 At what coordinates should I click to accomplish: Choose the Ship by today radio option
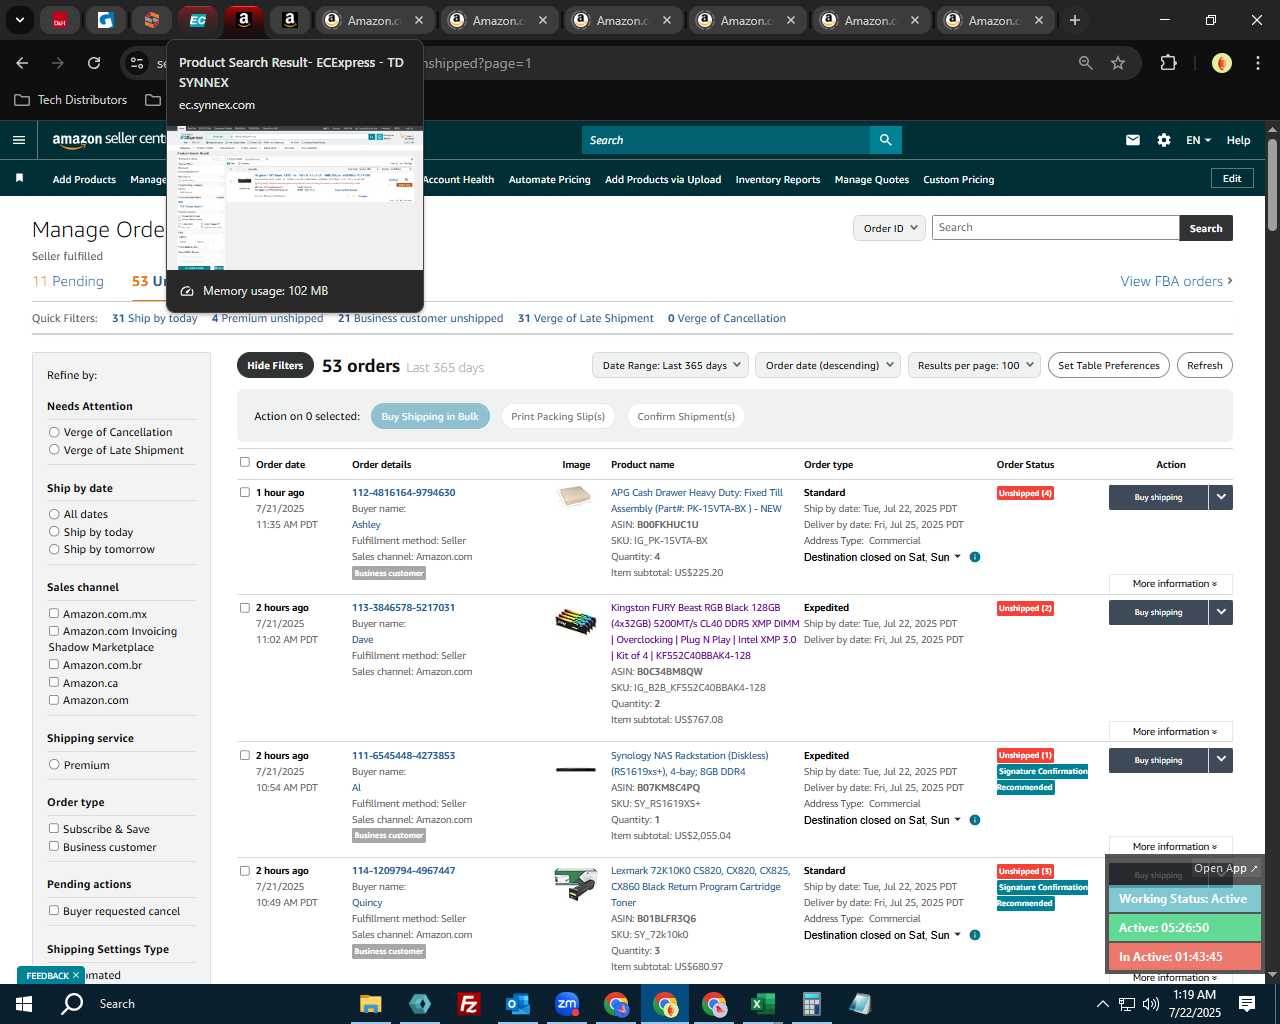pyautogui.click(x=54, y=532)
